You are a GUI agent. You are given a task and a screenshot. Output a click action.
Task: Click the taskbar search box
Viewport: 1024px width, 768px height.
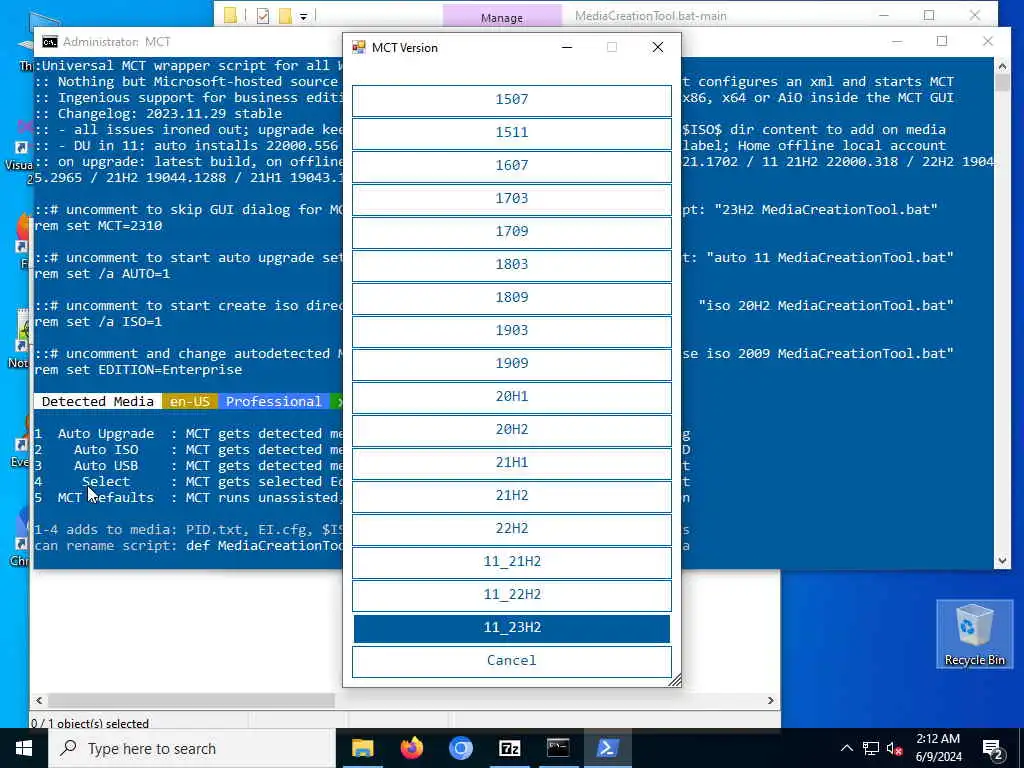tap(192, 748)
